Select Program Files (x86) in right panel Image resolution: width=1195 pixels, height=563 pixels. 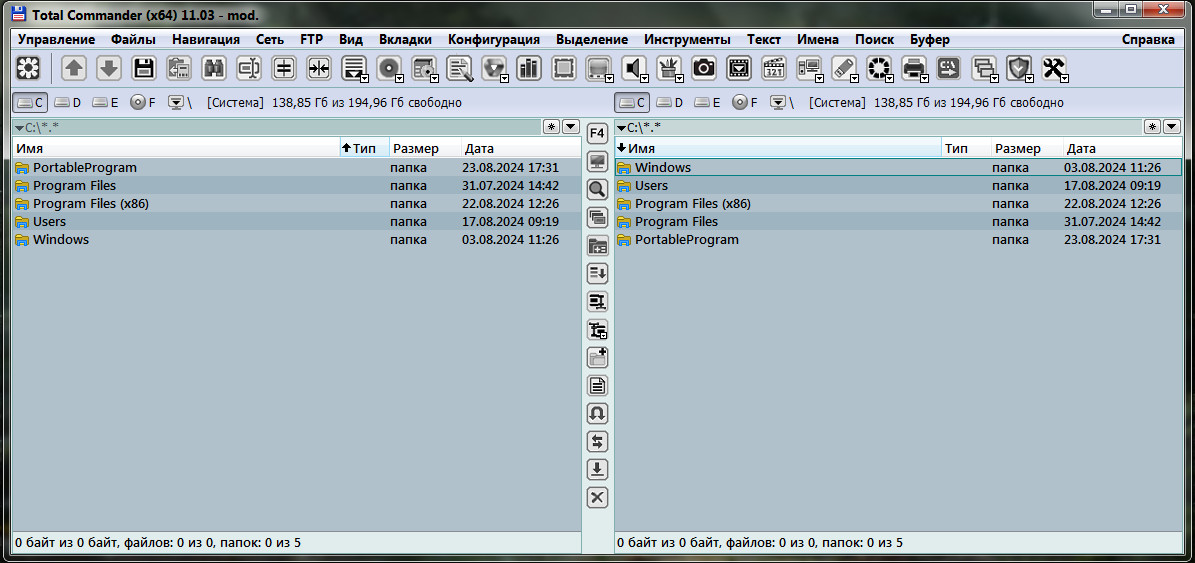click(899, 203)
